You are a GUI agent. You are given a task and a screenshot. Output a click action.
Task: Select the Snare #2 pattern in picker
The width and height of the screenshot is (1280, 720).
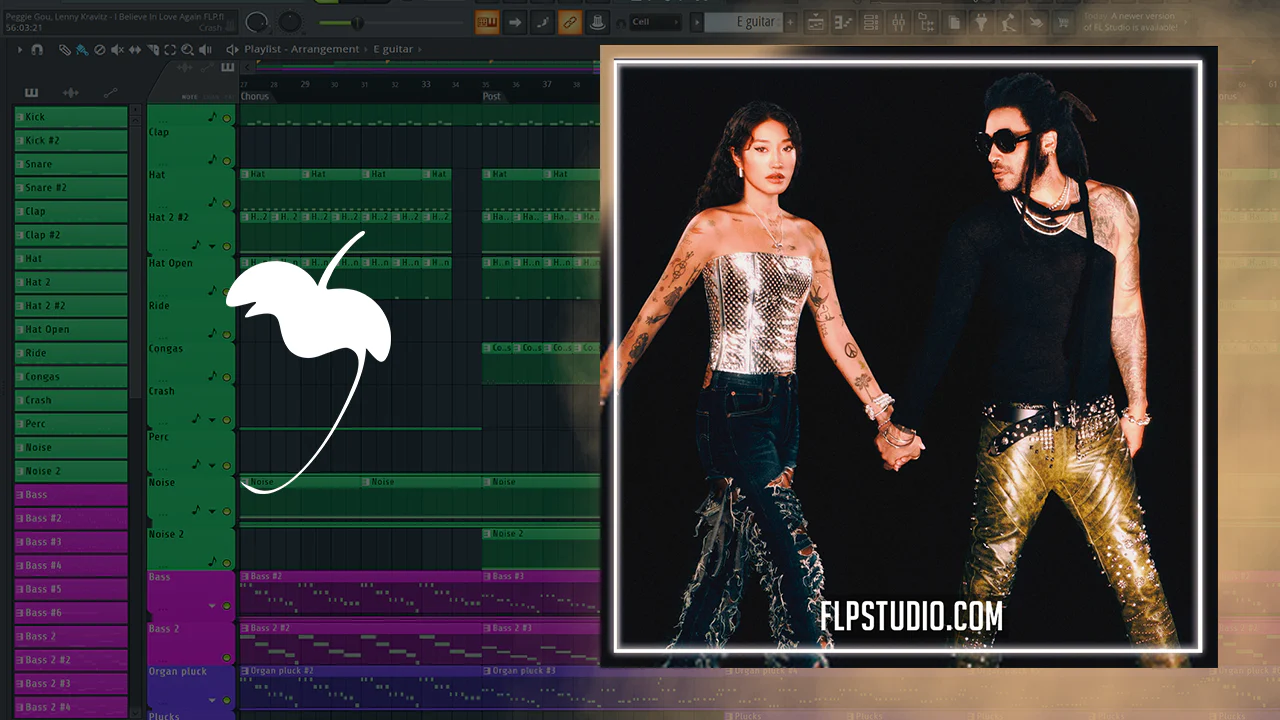[x=71, y=188]
